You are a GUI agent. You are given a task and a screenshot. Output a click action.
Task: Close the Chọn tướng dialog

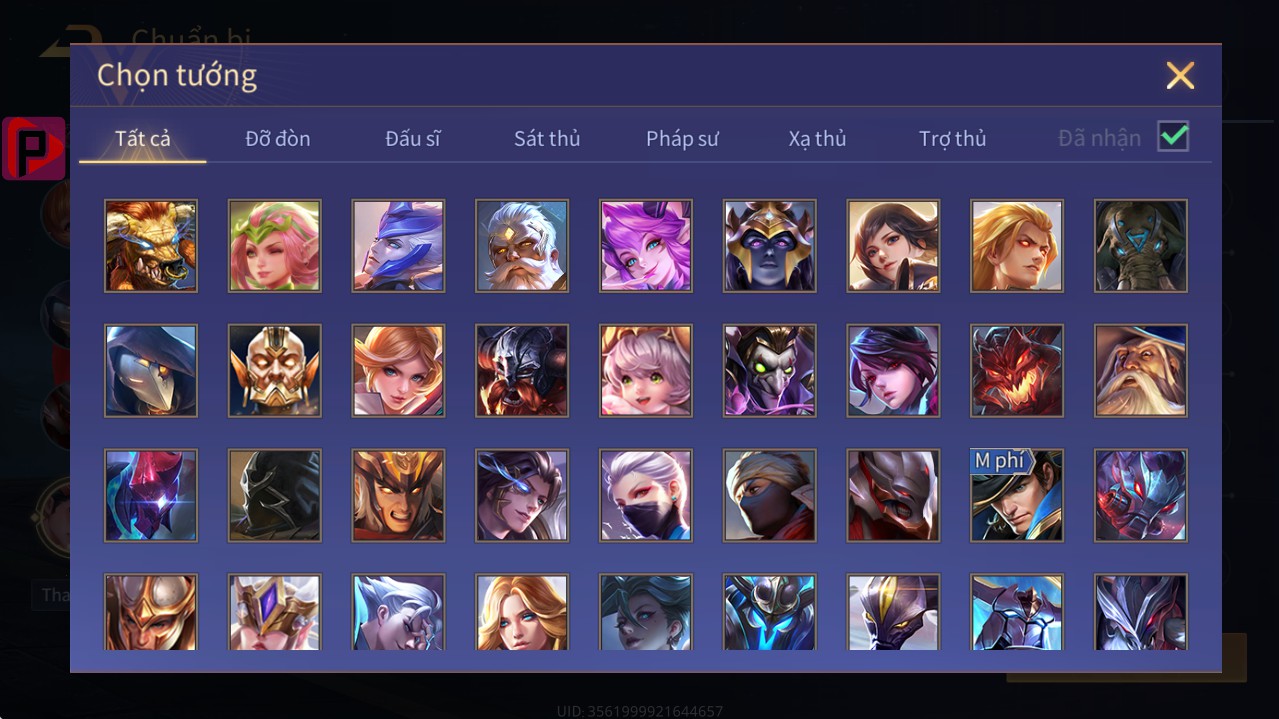click(x=1180, y=75)
